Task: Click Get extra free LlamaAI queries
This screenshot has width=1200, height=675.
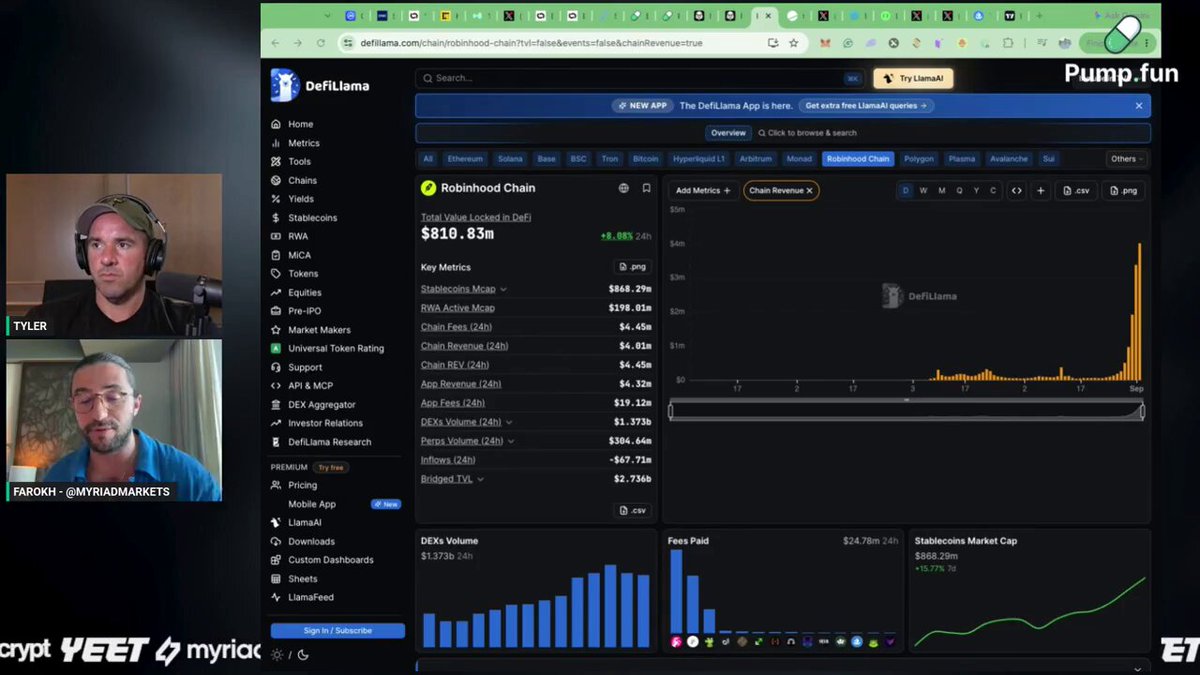Action: (866, 105)
